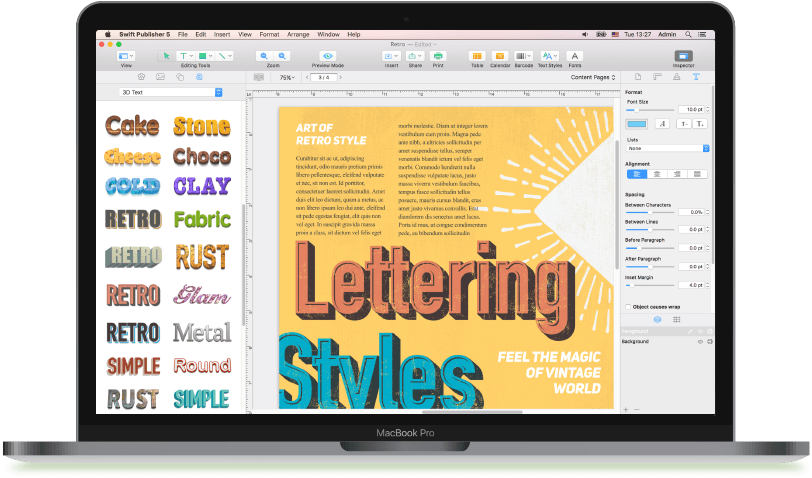
Task: Select the Layers globe view button
Action: (658, 320)
